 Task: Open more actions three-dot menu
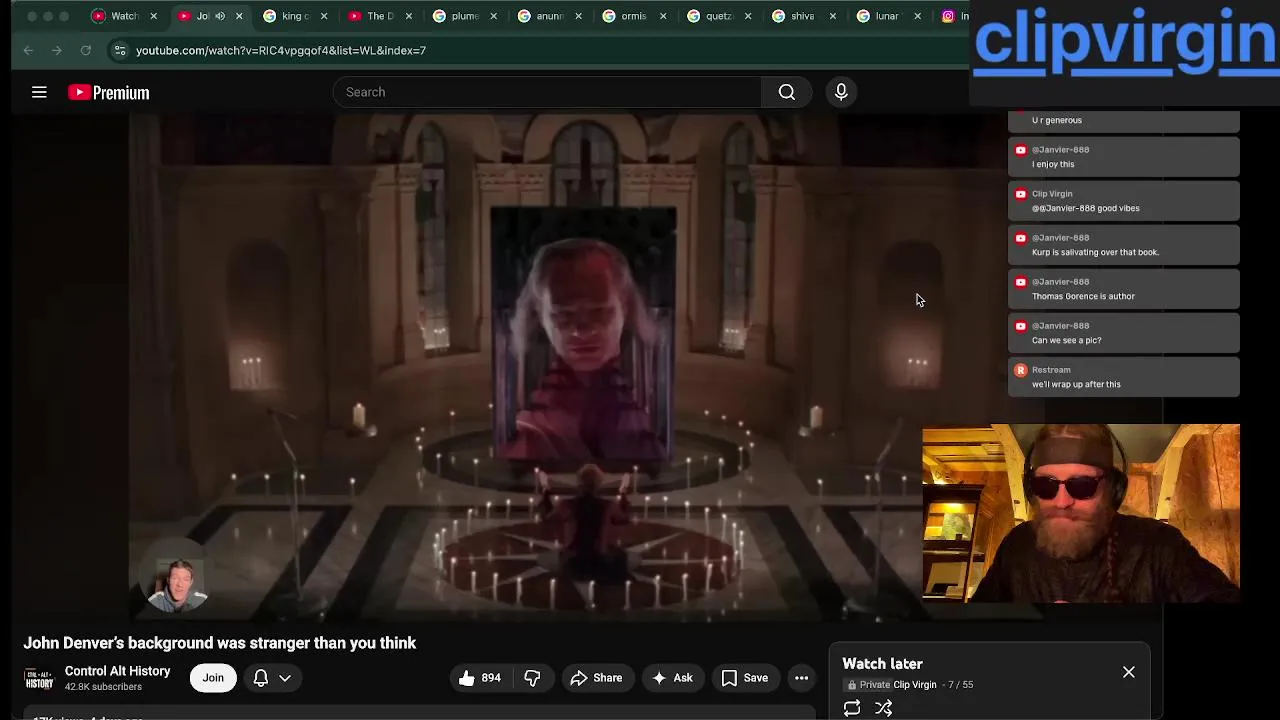801,678
